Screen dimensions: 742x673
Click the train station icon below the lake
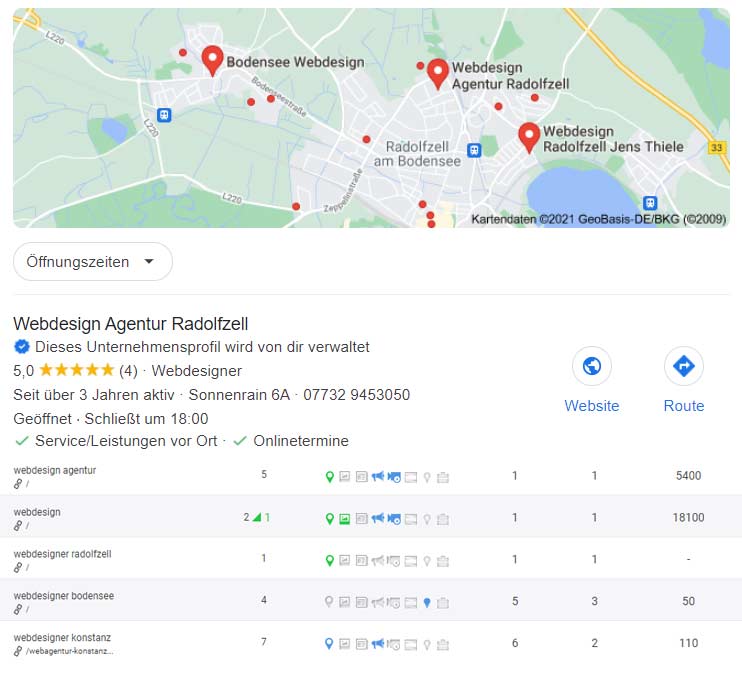click(650, 203)
